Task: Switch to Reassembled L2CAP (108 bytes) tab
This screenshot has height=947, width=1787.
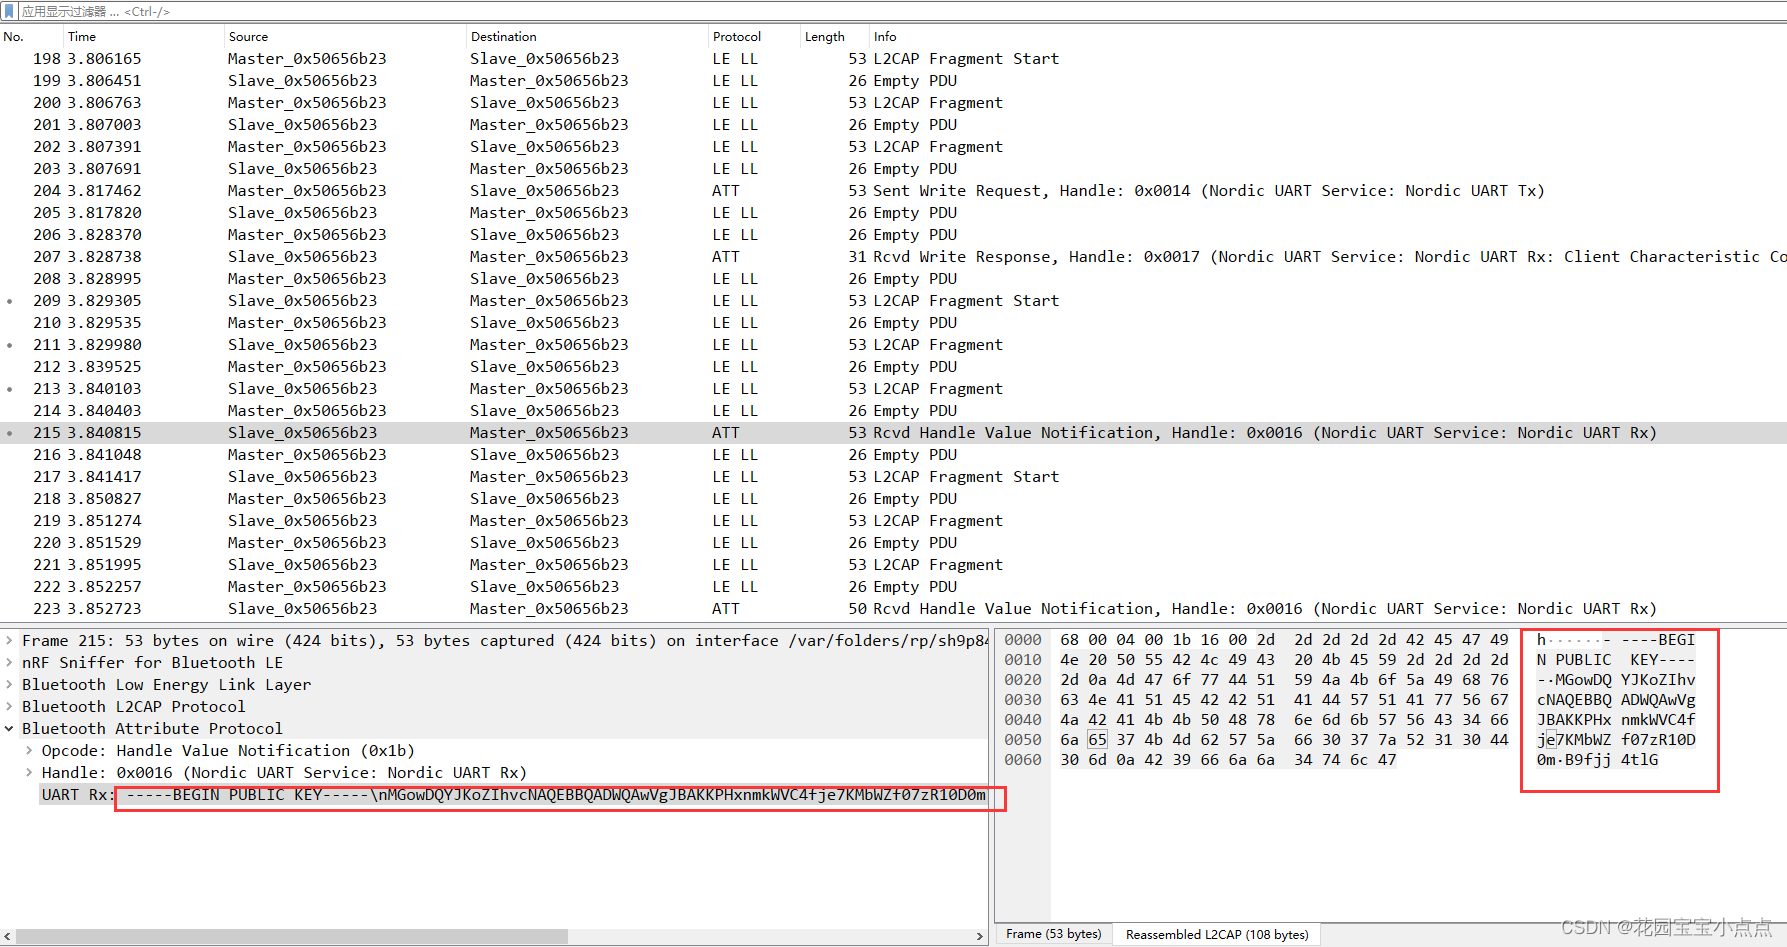Action: click(1217, 934)
